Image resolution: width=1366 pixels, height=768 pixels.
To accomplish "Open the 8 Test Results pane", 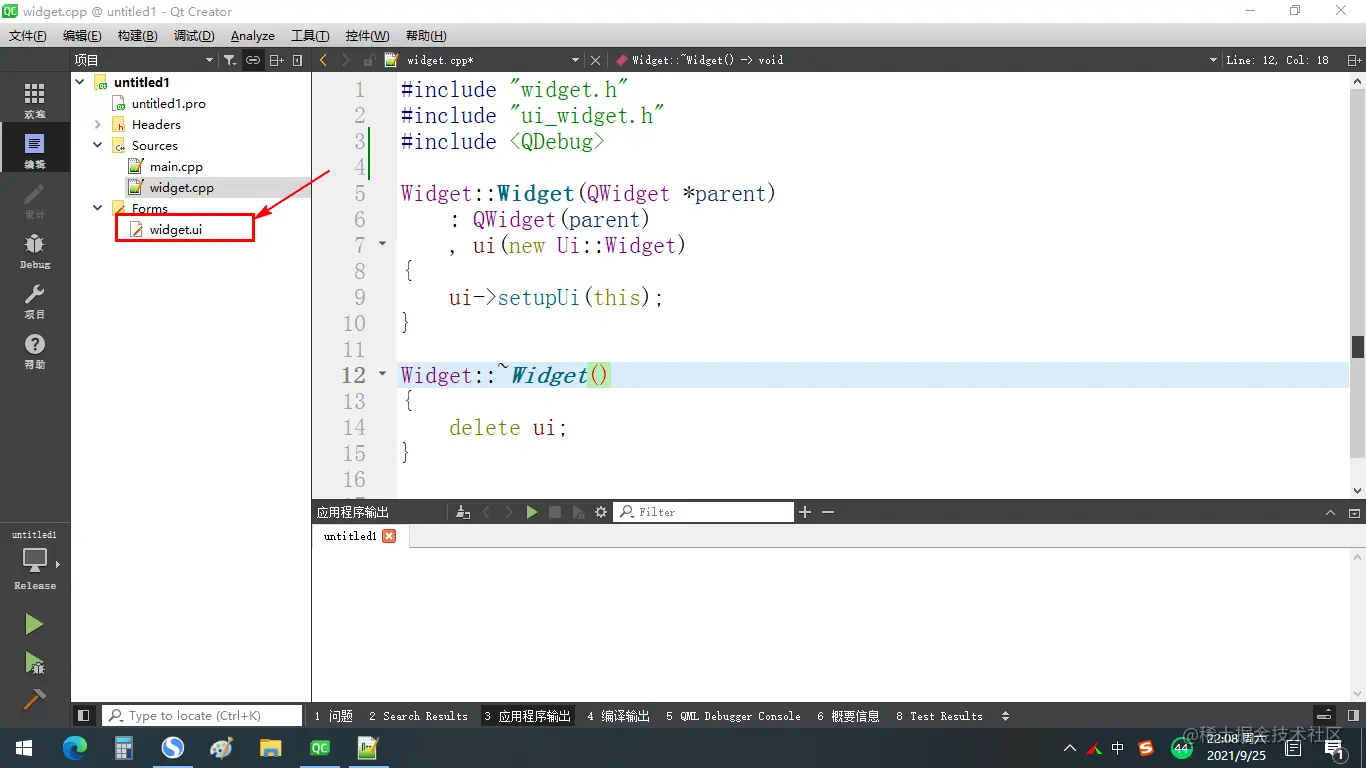I will [939, 716].
